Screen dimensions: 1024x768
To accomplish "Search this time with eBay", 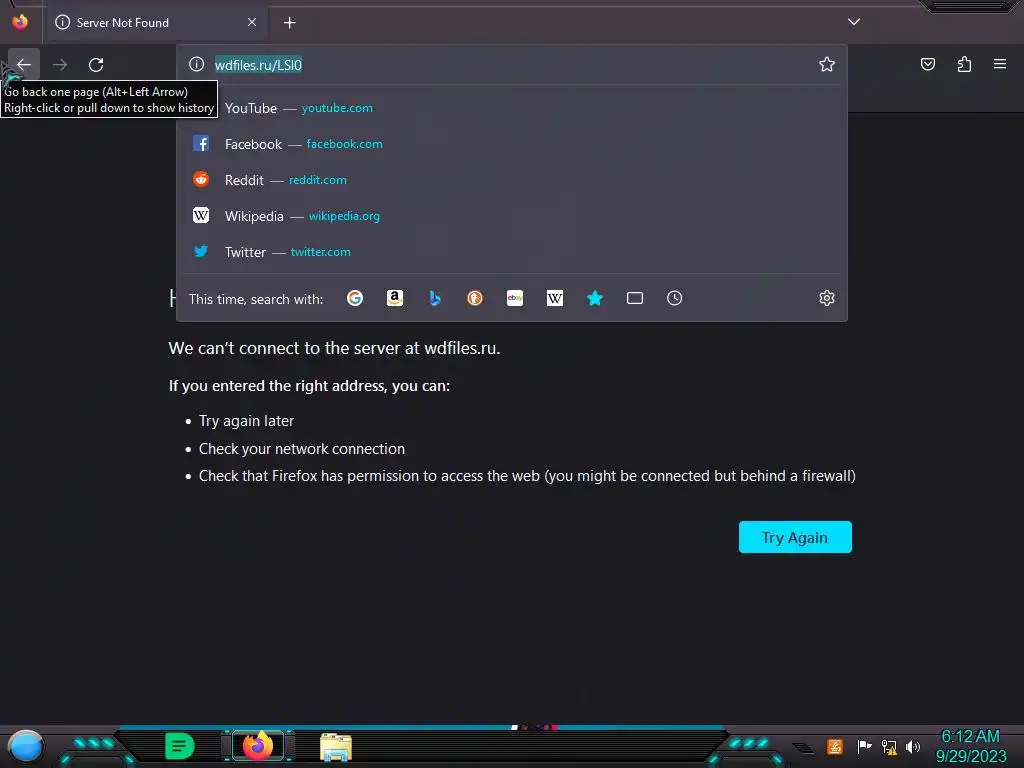I will click(515, 298).
